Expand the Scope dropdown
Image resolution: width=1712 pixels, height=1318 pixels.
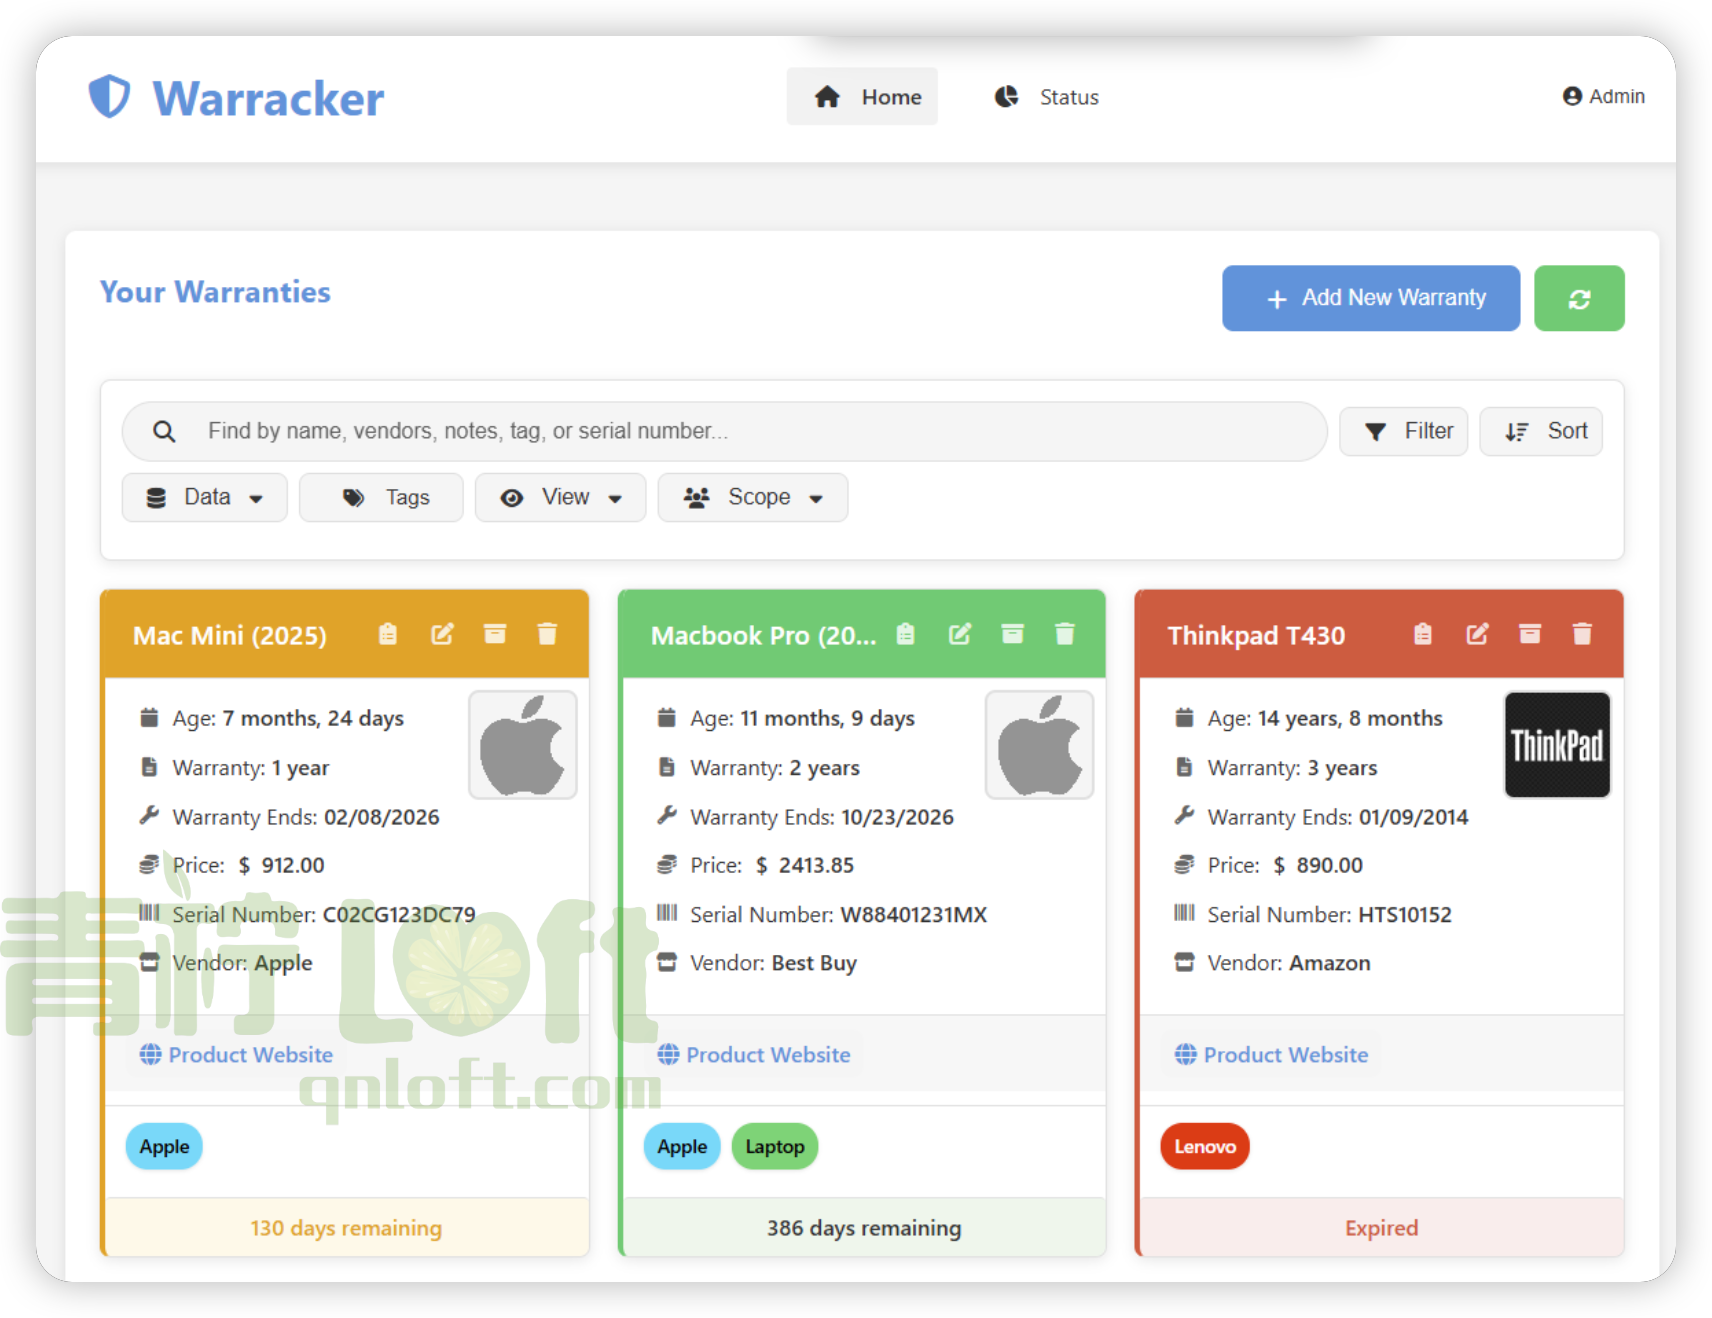point(752,498)
